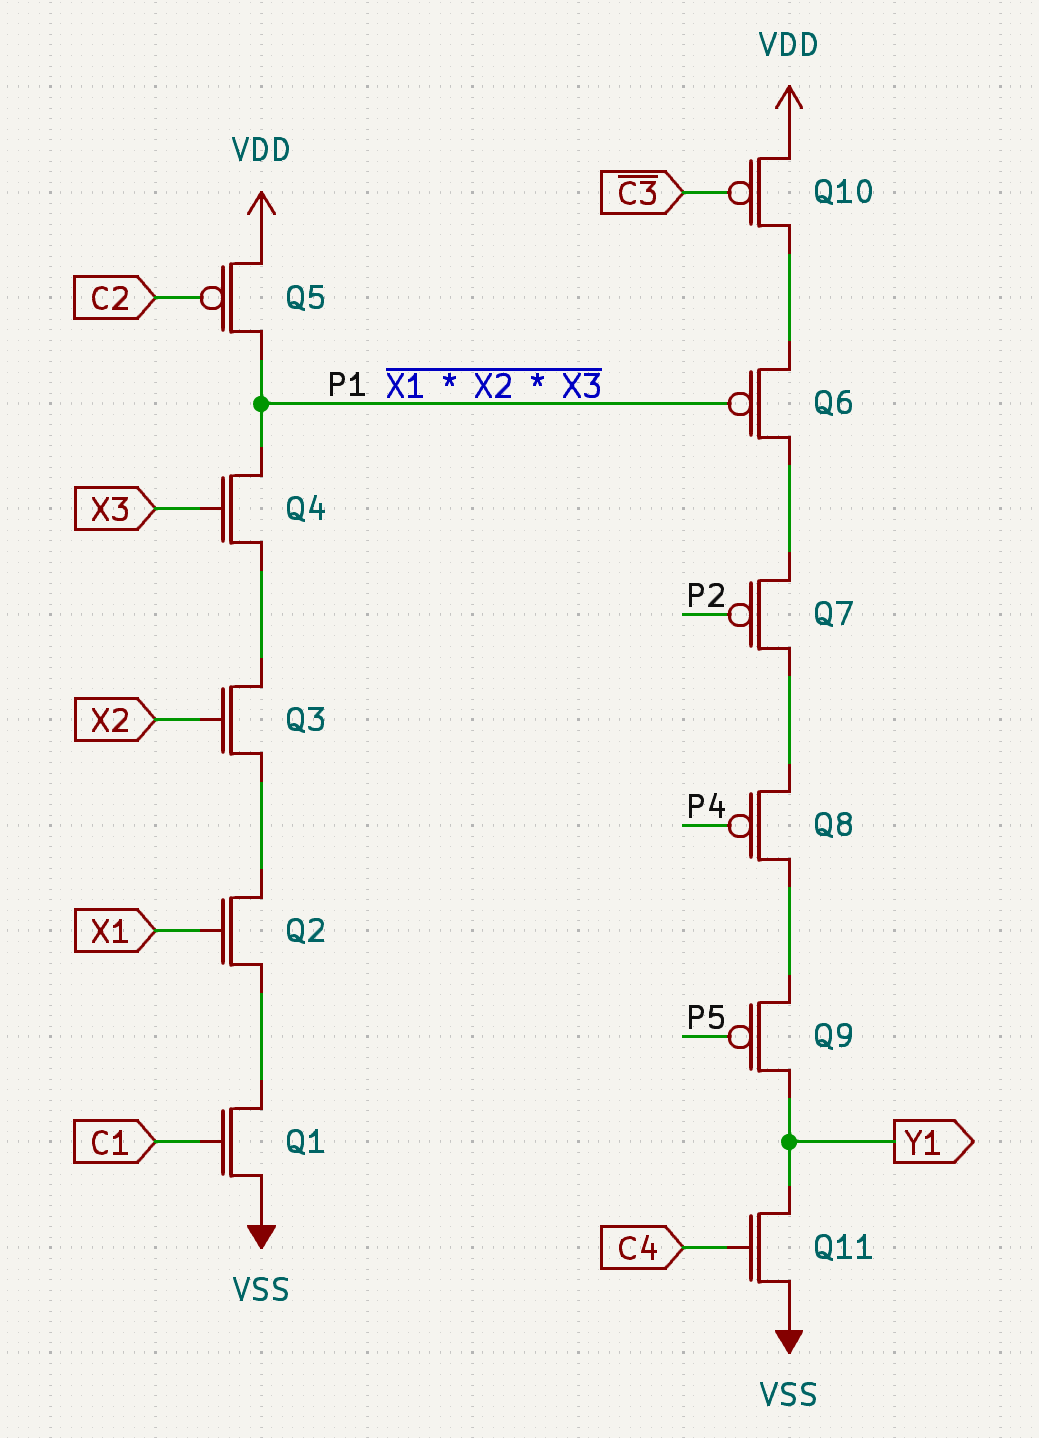Click the P4 net label at Q8
Image resolution: width=1039 pixels, height=1438 pixels.
705,806
